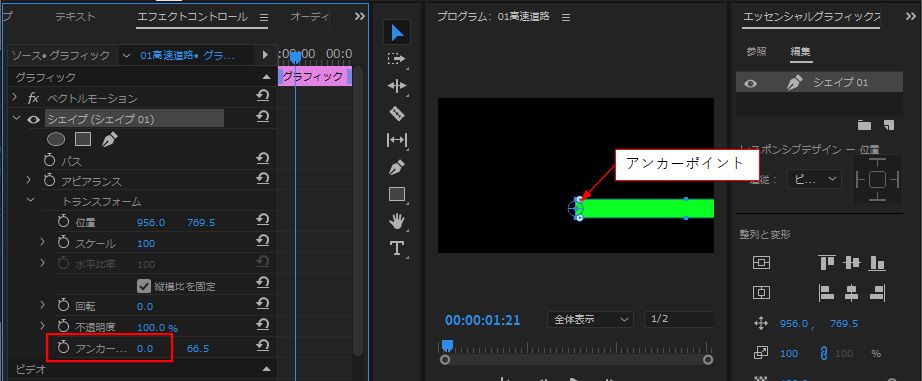Screen dimensions: 922x381
Task: Hide シェイプ 01 layer in Essential Graphics
Action: click(x=750, y=83)
